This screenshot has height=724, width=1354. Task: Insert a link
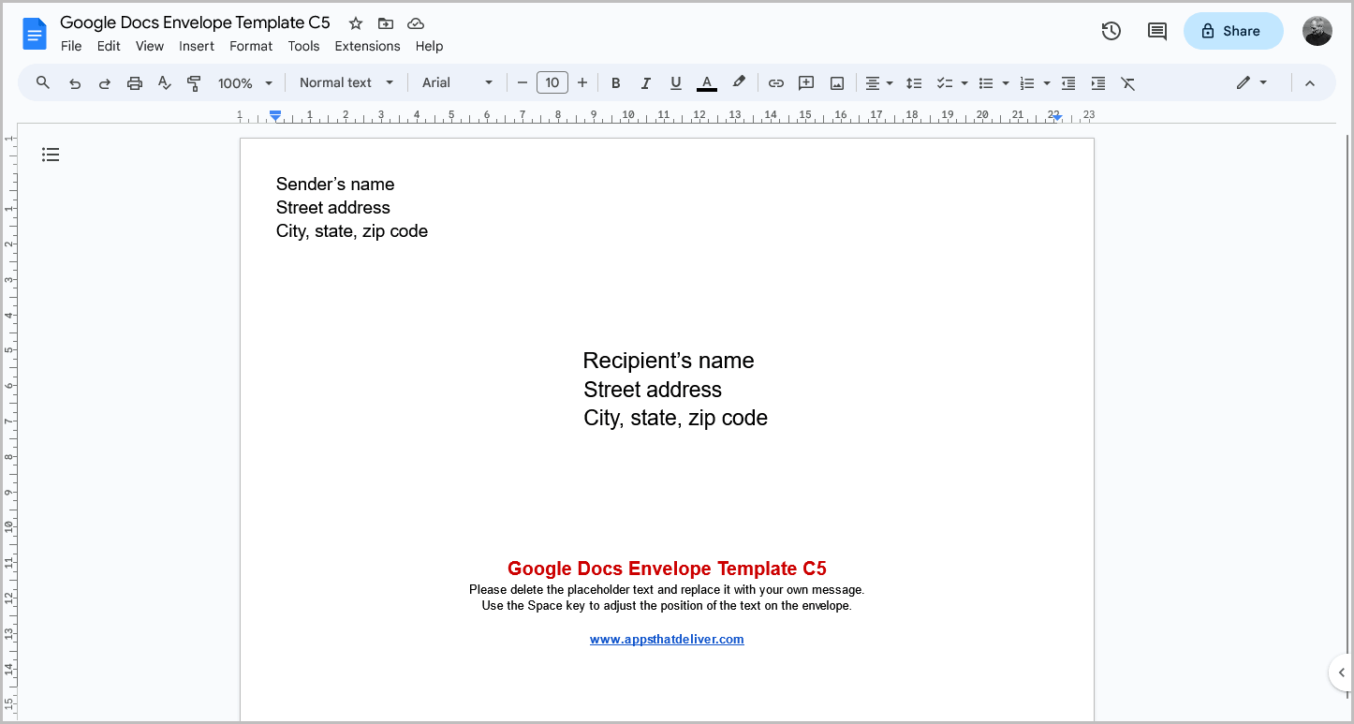(776, 83)
